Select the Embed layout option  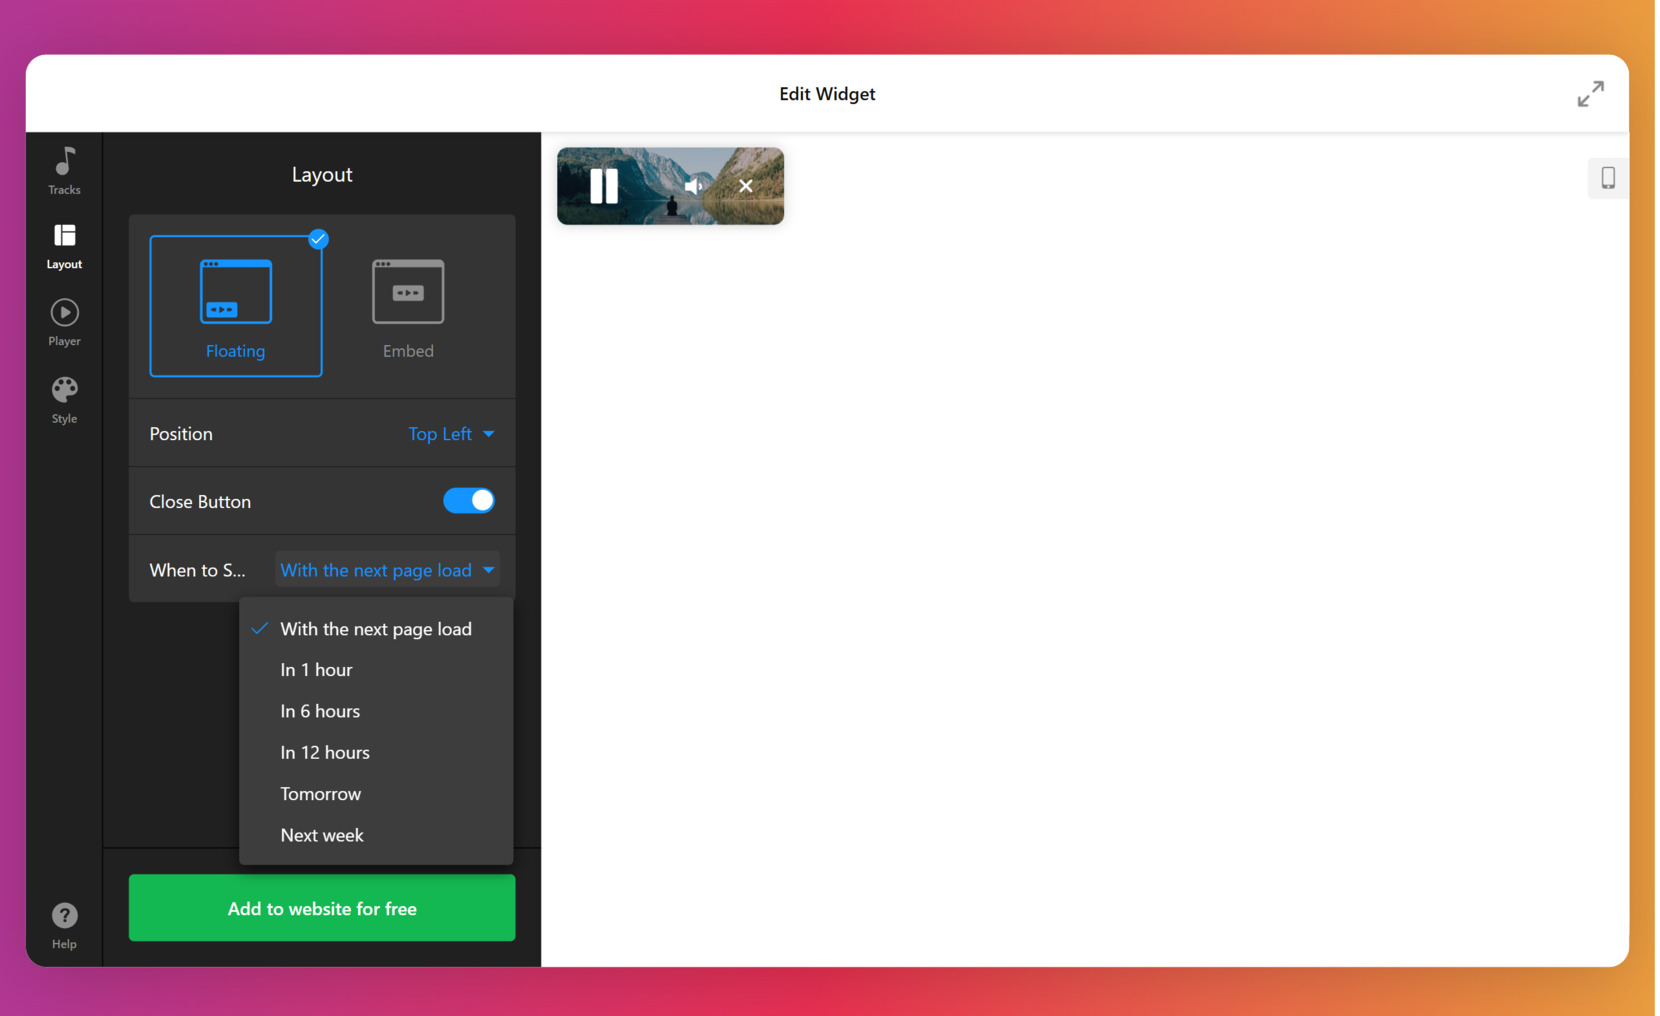pos(407,305)
